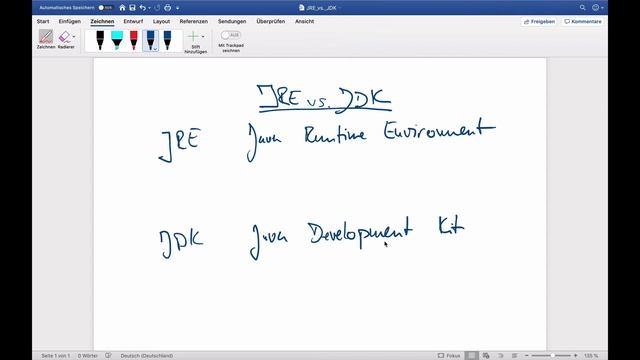Image resolution: width=640 pixels, height=360 pixels.
Task: Open the Undo history dropdown arrow
Action: point(149,8)
